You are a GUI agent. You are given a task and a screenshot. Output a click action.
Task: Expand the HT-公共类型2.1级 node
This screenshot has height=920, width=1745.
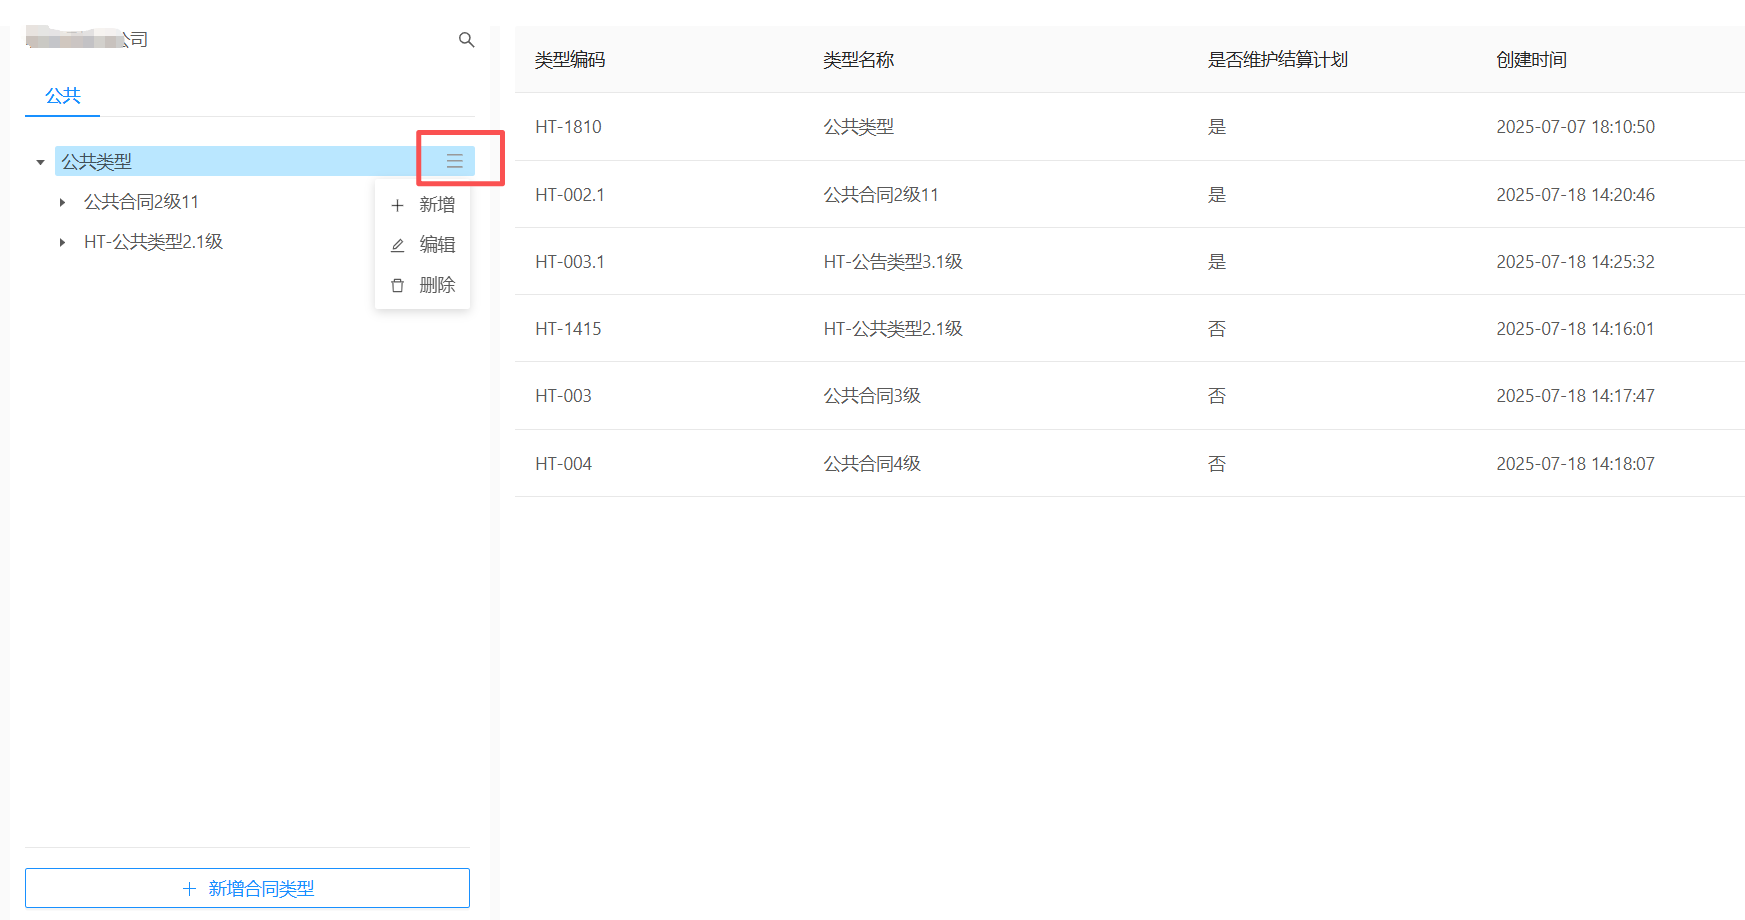pos(62,242)
